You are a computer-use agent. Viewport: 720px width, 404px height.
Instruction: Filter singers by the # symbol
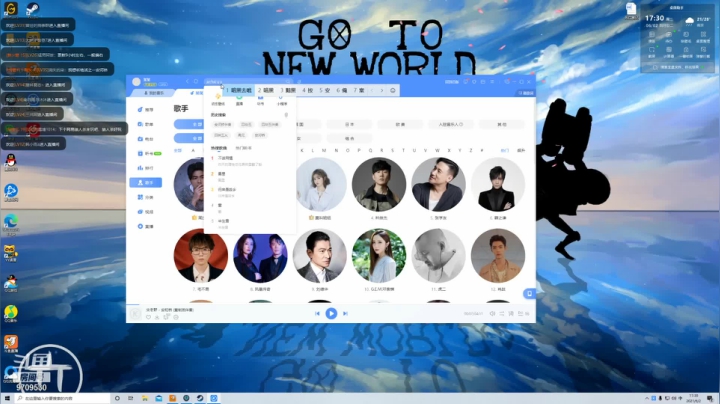(x=482, y=151)
